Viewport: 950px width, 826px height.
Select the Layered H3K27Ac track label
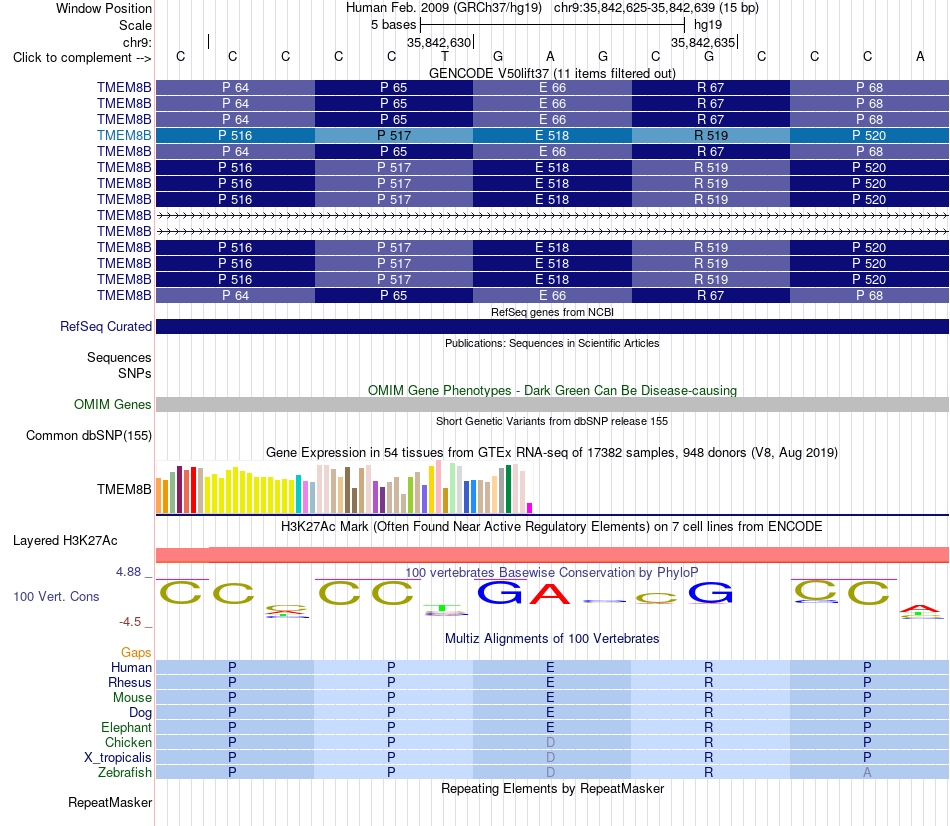click(65, 540)
